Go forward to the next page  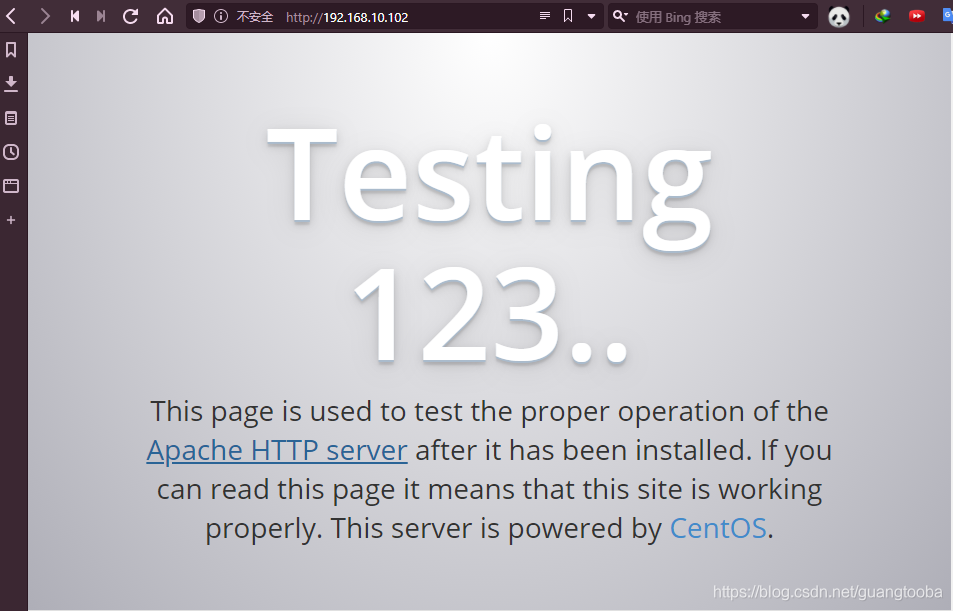[44, 16]
